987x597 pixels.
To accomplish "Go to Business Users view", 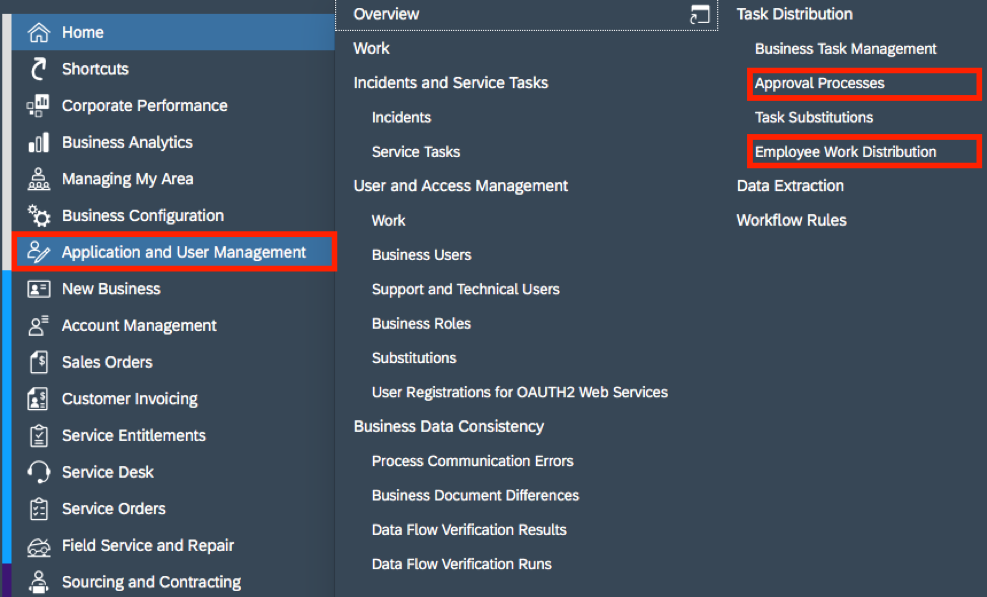I will click(421, 255).
